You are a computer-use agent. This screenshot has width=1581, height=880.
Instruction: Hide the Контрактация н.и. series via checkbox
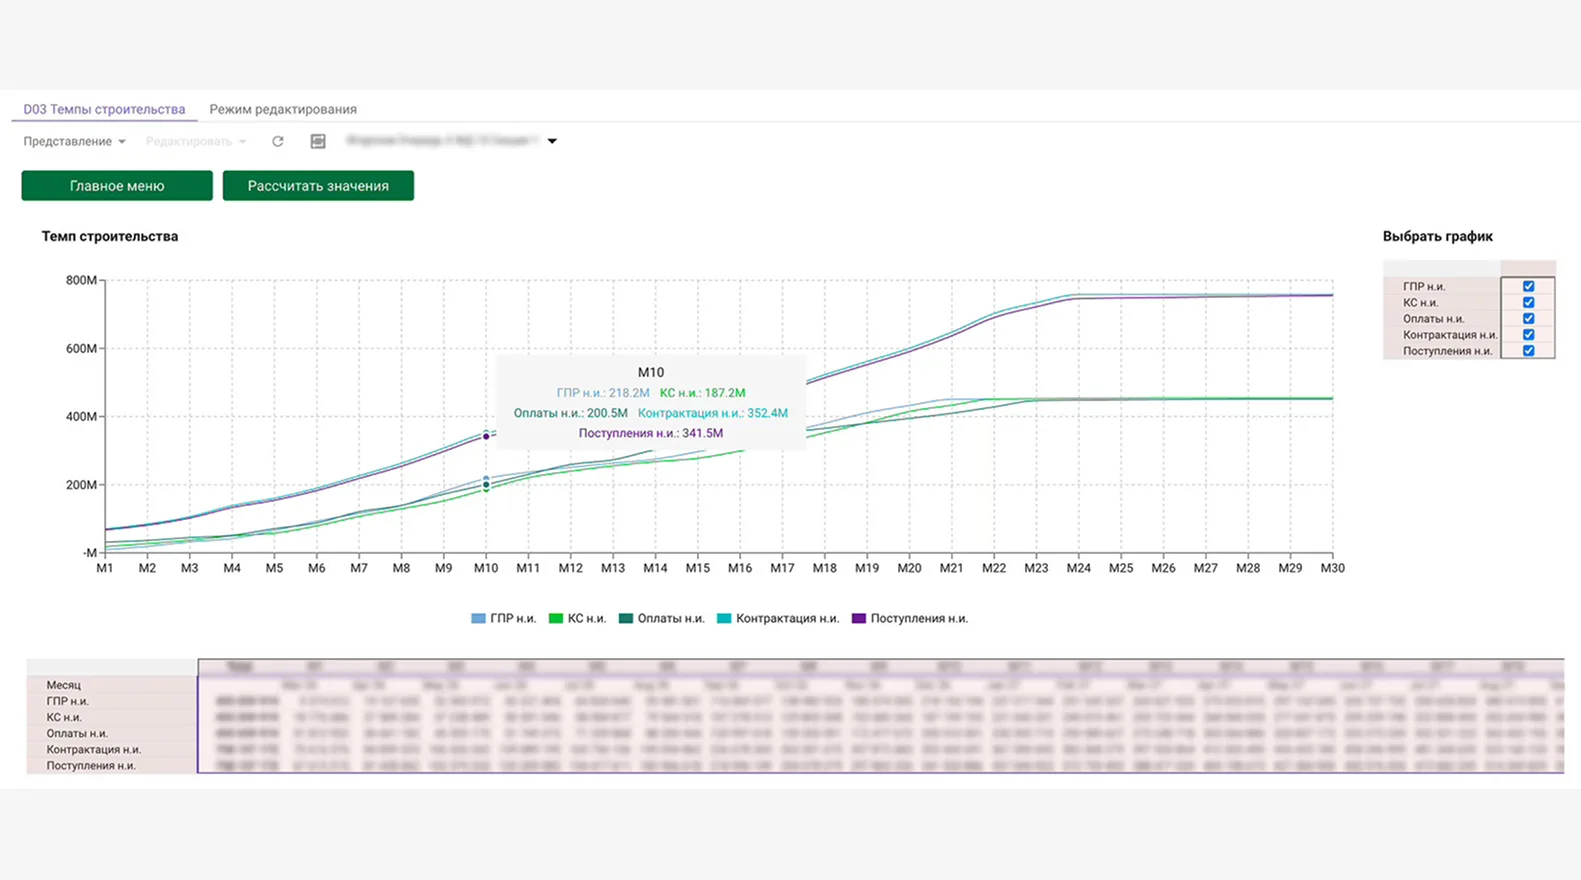[x=1528, y=334]
